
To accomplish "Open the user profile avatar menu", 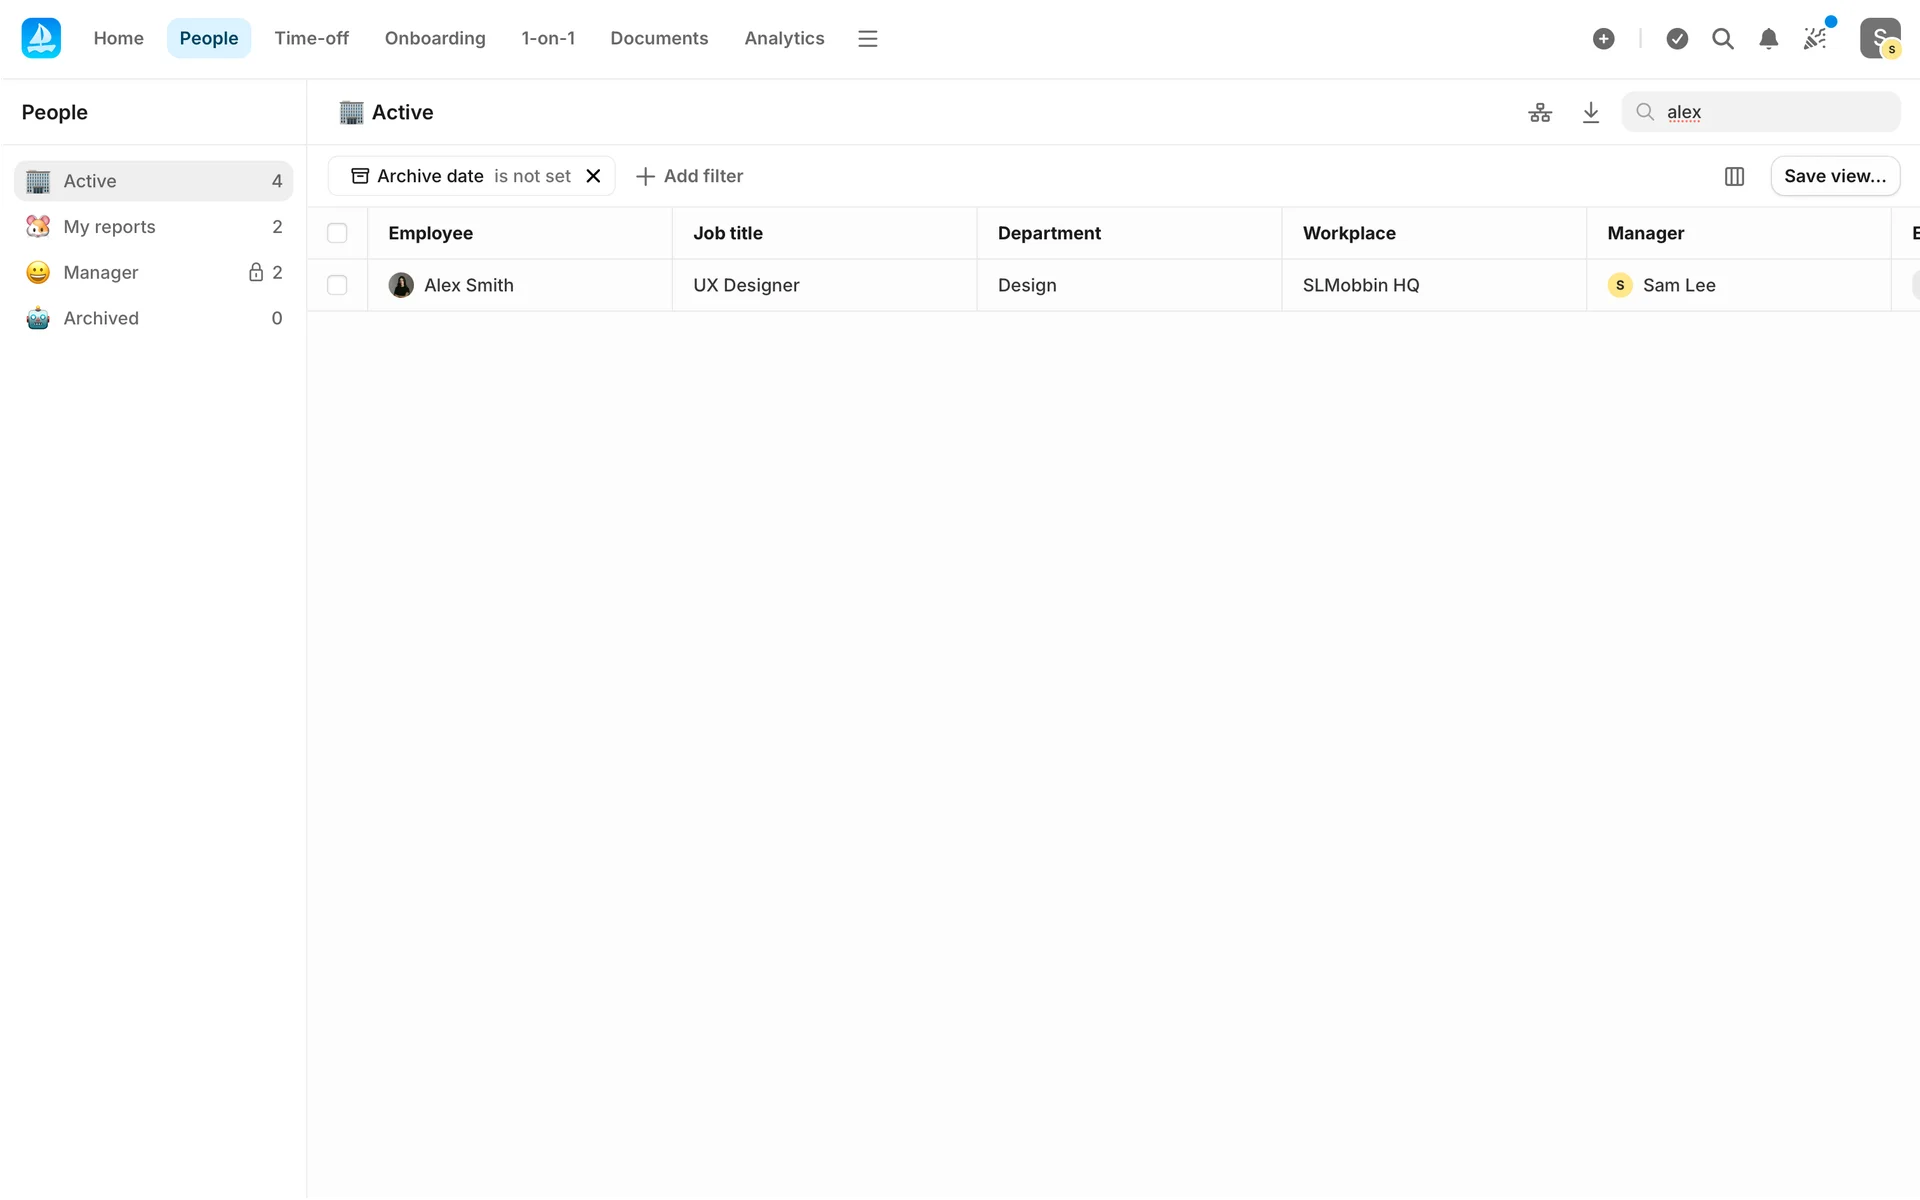I will tap(1879, 38).
